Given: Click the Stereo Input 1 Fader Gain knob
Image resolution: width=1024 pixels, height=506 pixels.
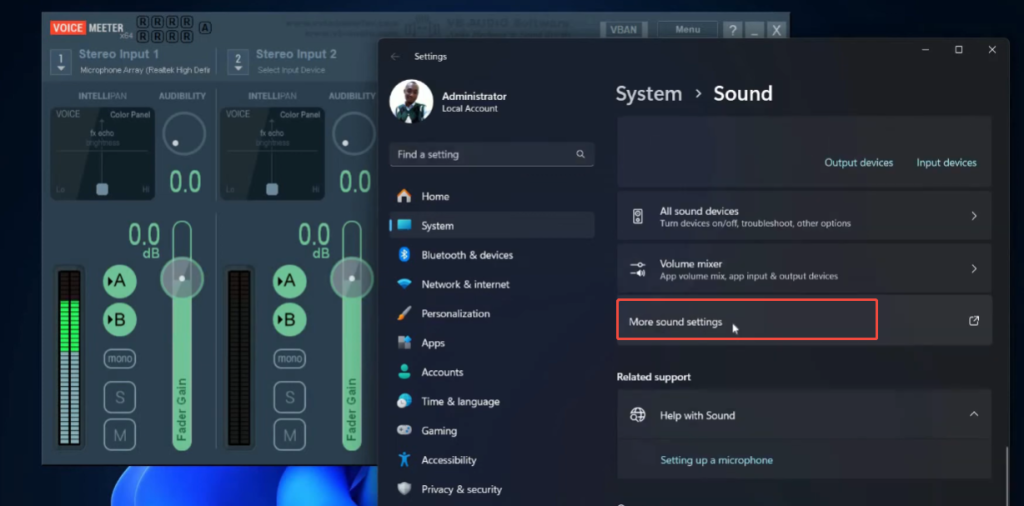Looking at the screenshot, I should 182,279.
